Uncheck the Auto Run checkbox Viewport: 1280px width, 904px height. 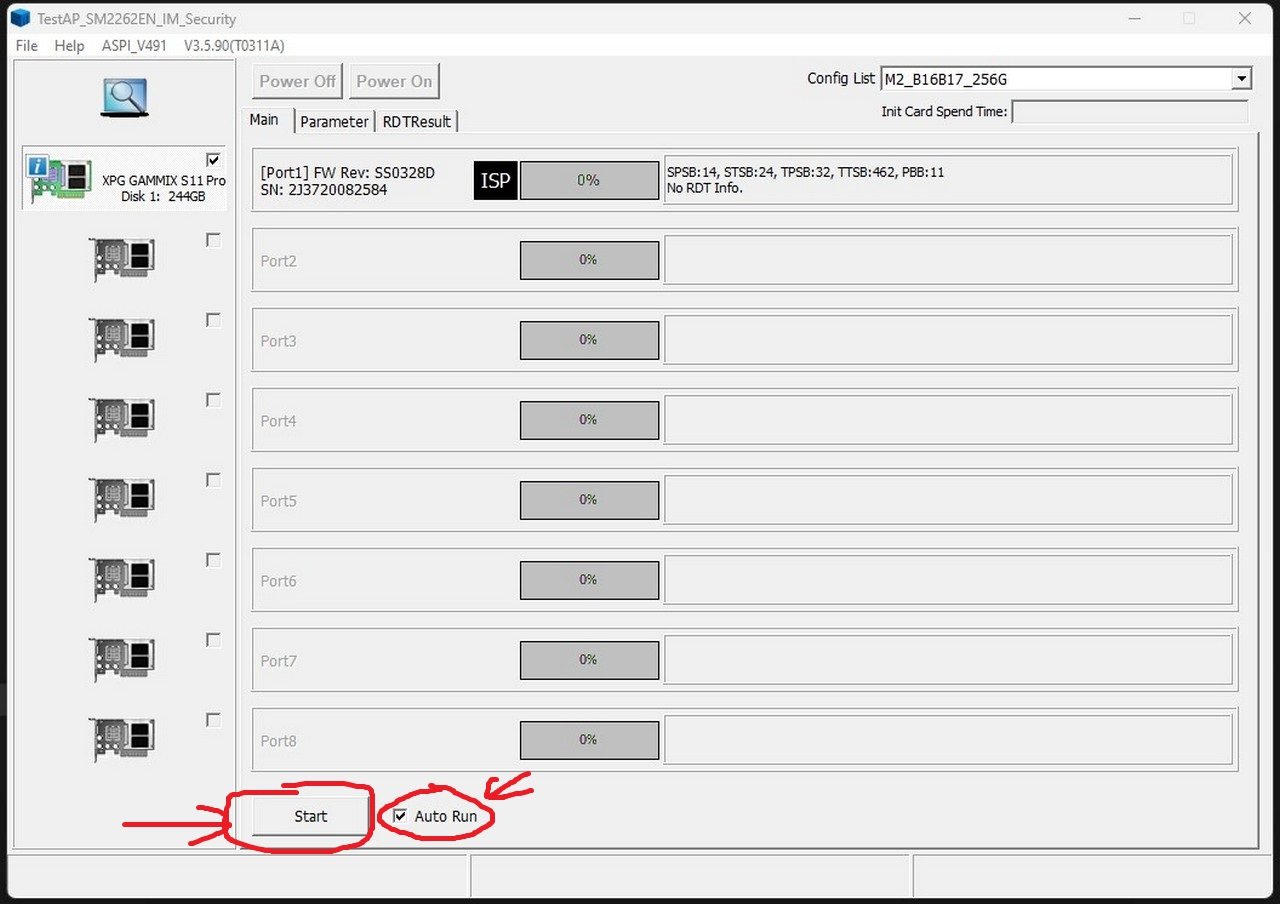(x=401, y=816)
